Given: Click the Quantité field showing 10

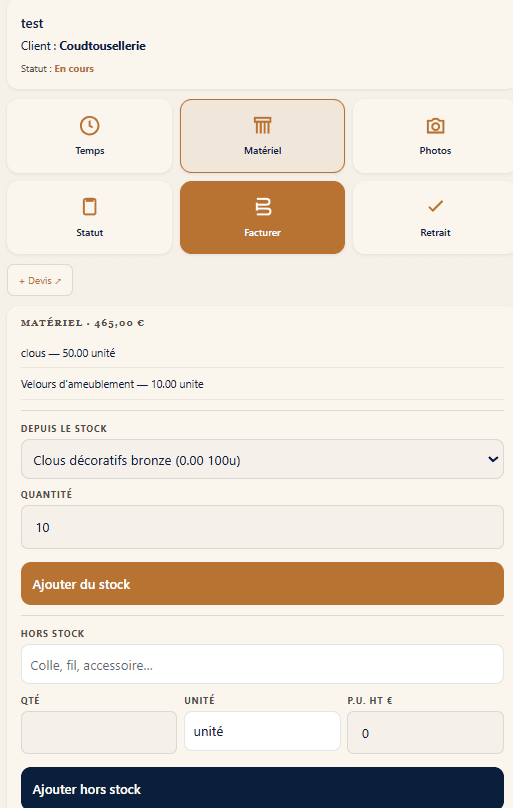Looking at the screenshot, I should 262,527.
